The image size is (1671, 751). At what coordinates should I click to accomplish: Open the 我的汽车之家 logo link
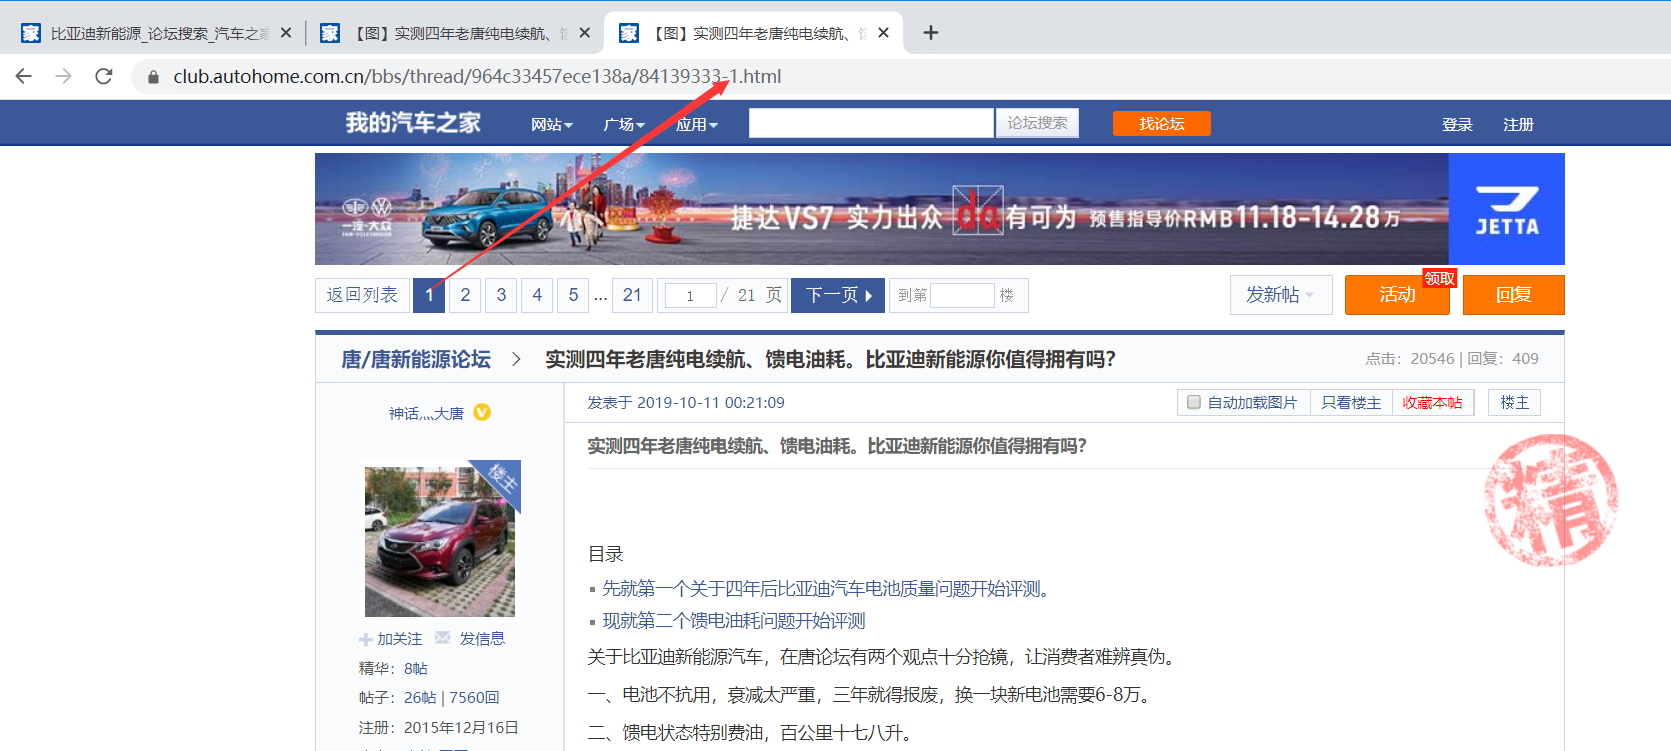(x=413, y=123)
